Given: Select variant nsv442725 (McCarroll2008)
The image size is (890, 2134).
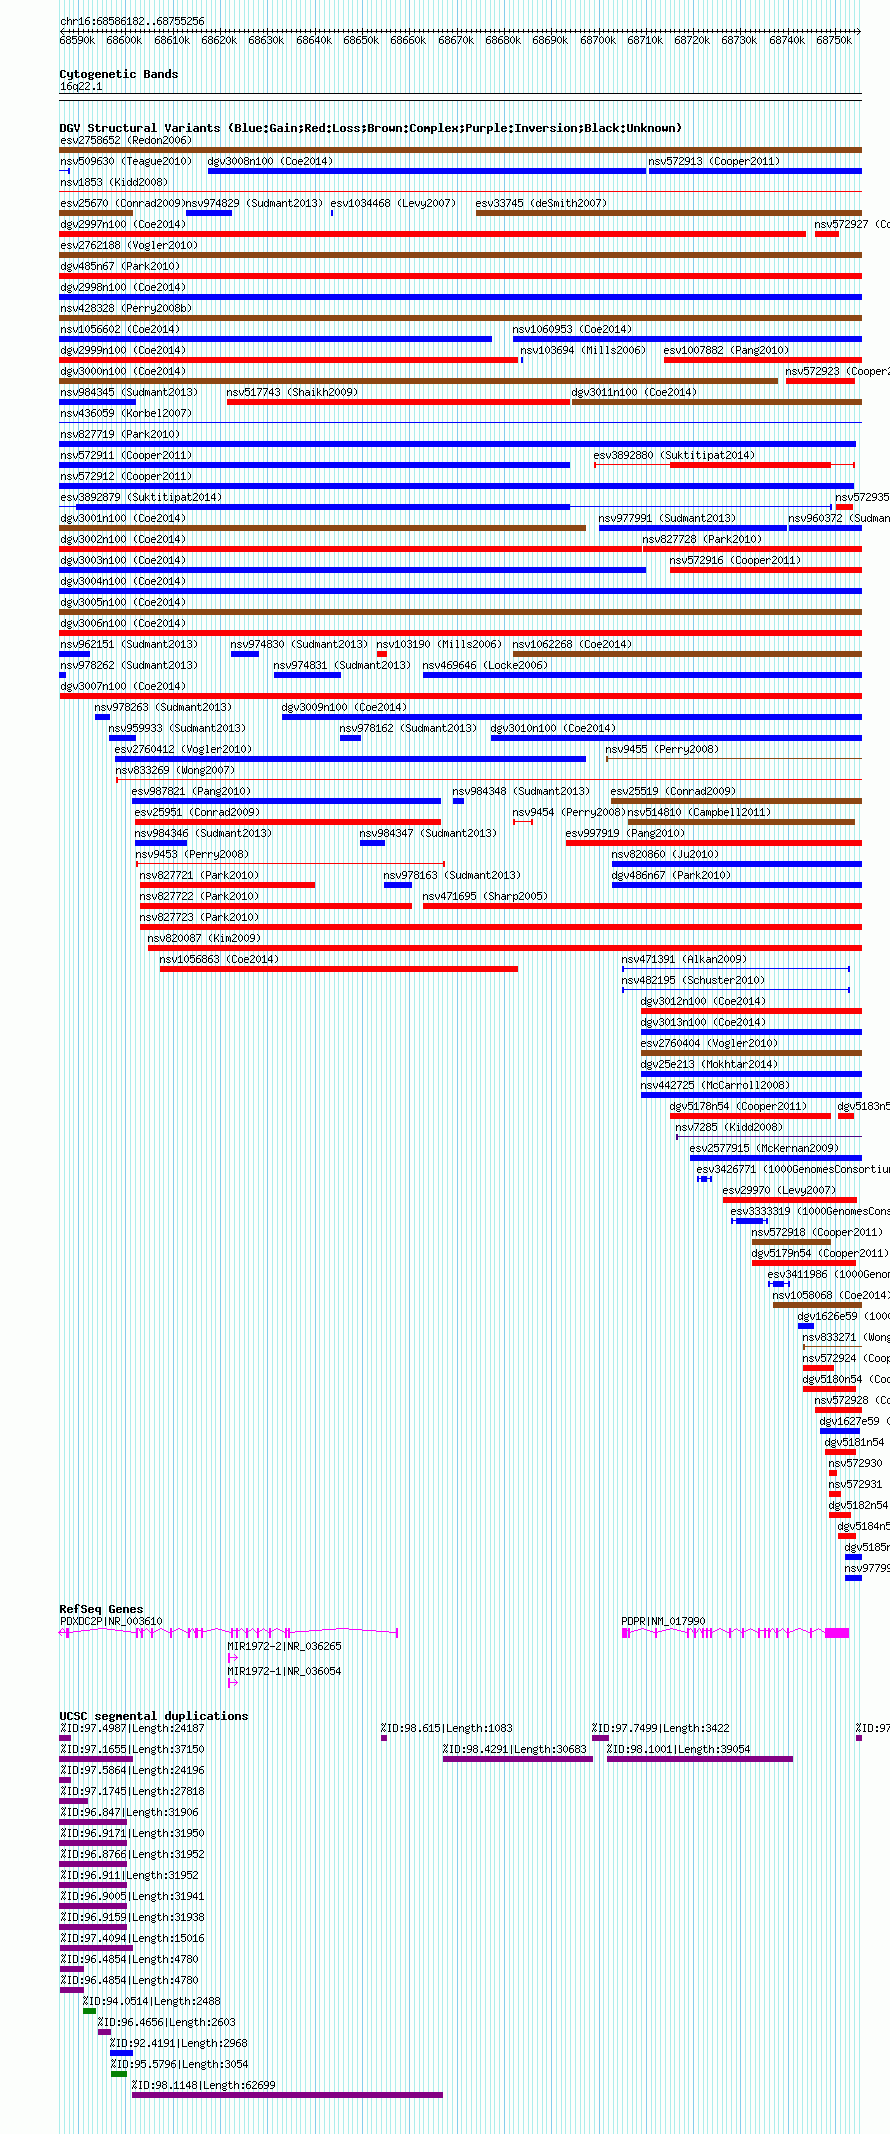Looking at the screenshot, I should [715, 1086].
